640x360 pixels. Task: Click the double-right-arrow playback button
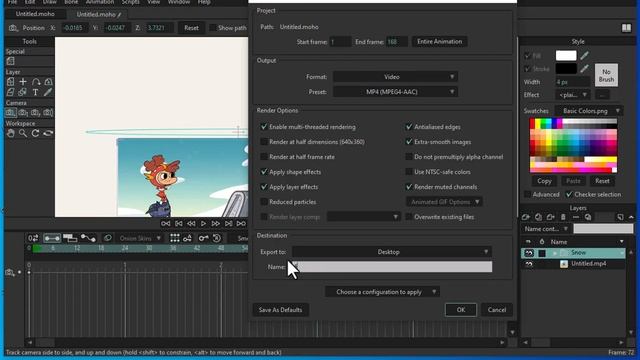coord(216,224)
